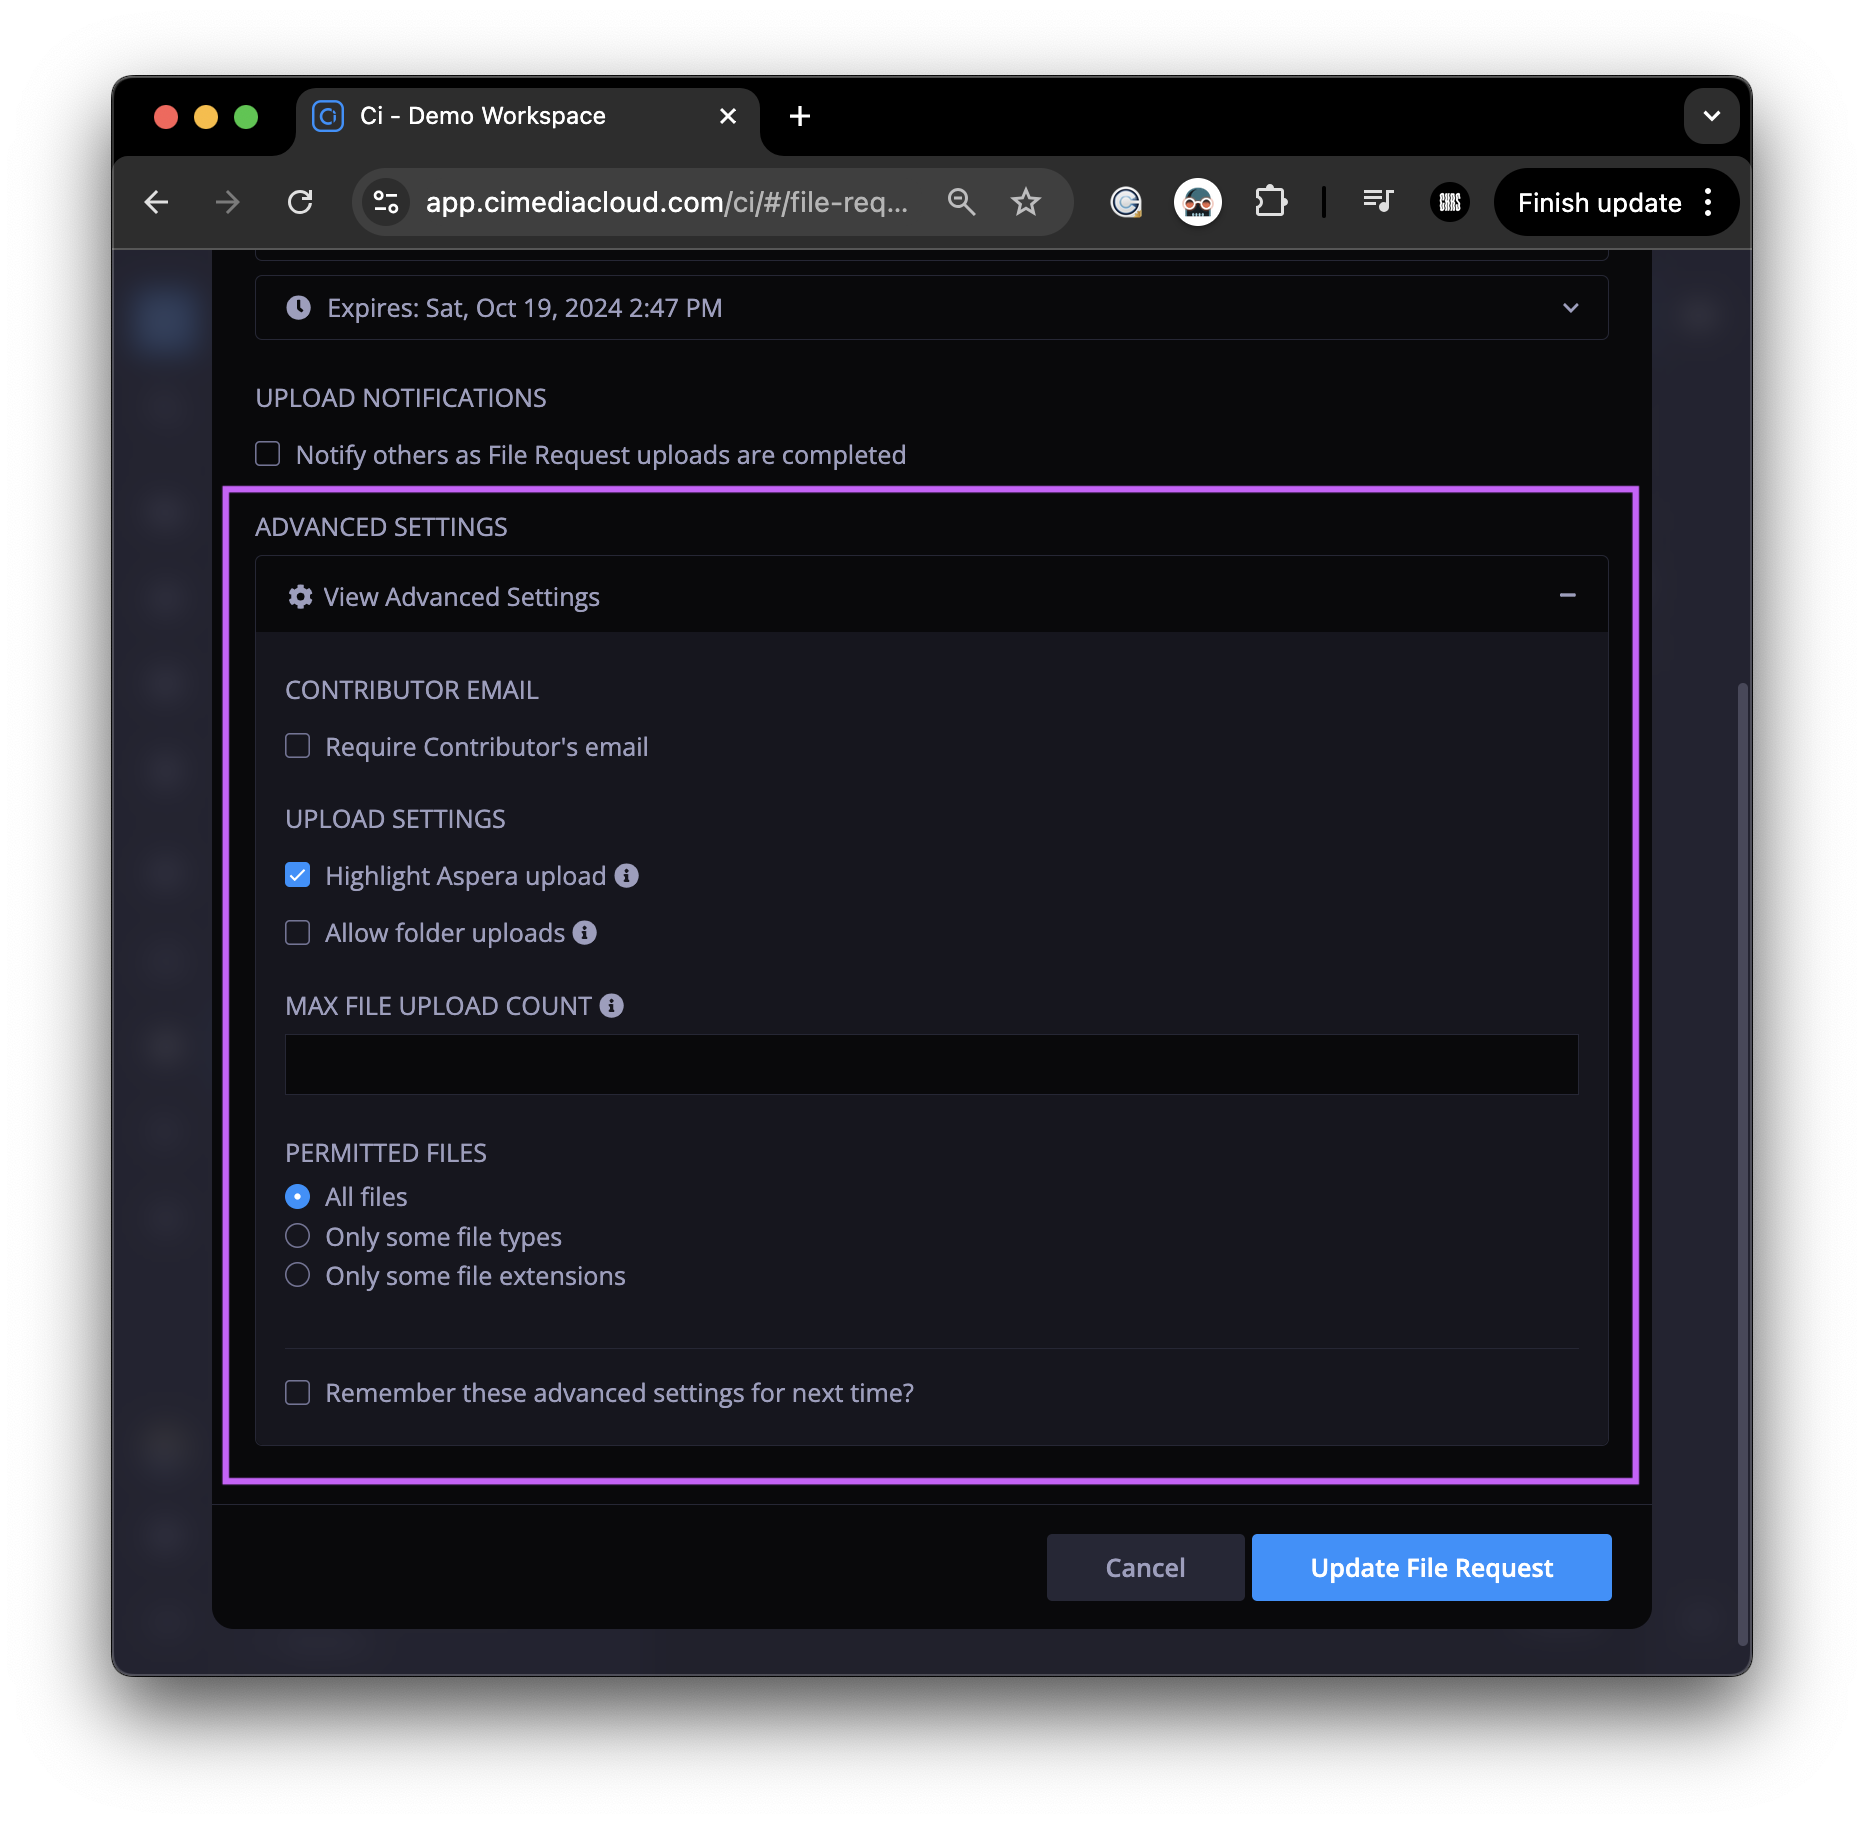The width and height of the screenshot is (1864, 1824).
Task: Open the media control playlist icon
Action: click(x=1378, y=202)
